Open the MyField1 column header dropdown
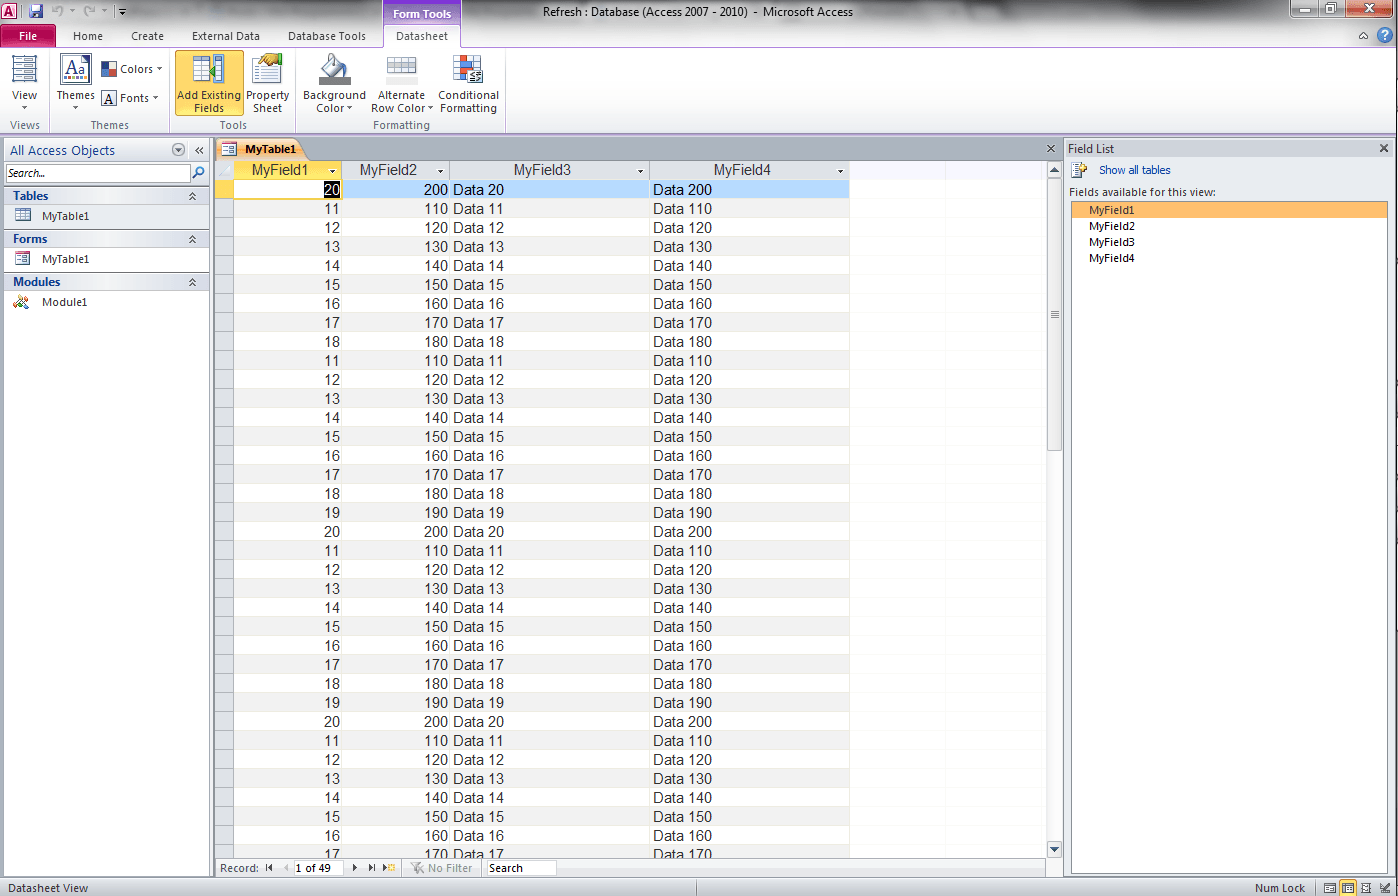This screenshot has height=896, width=1398. tap(332, 171)
